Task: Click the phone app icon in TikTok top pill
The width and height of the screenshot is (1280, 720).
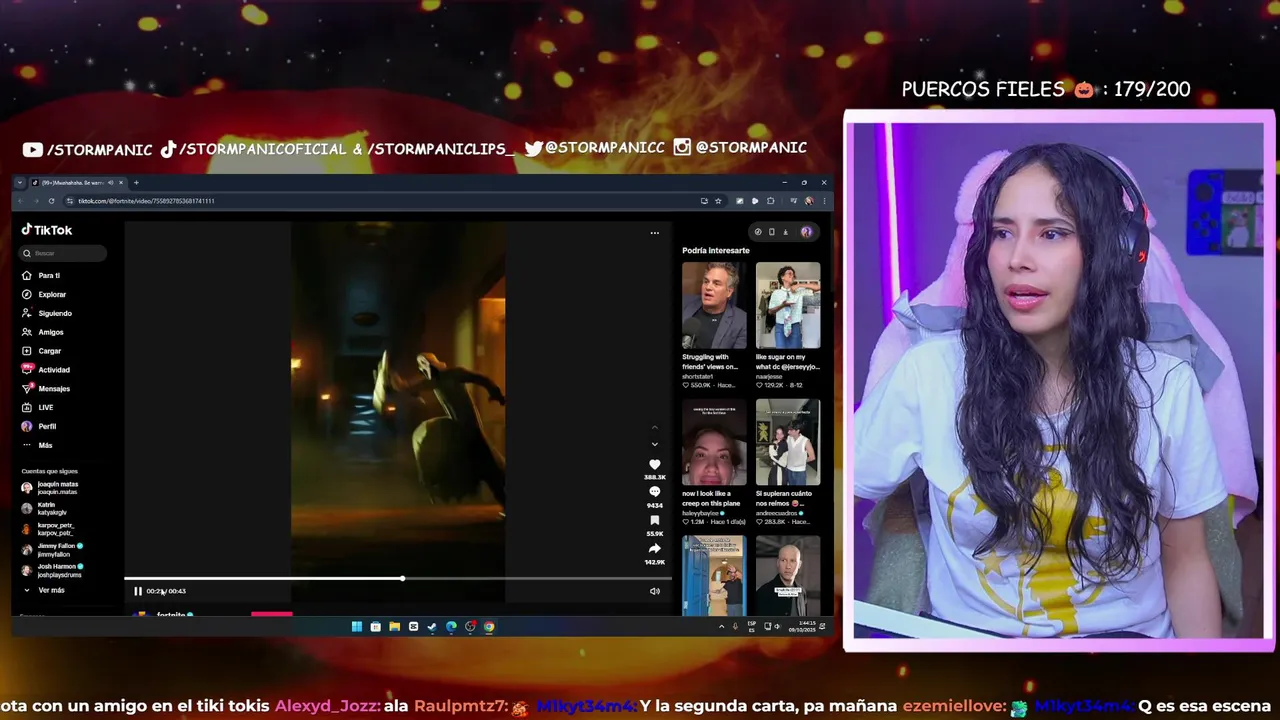Action: (771, 232)
